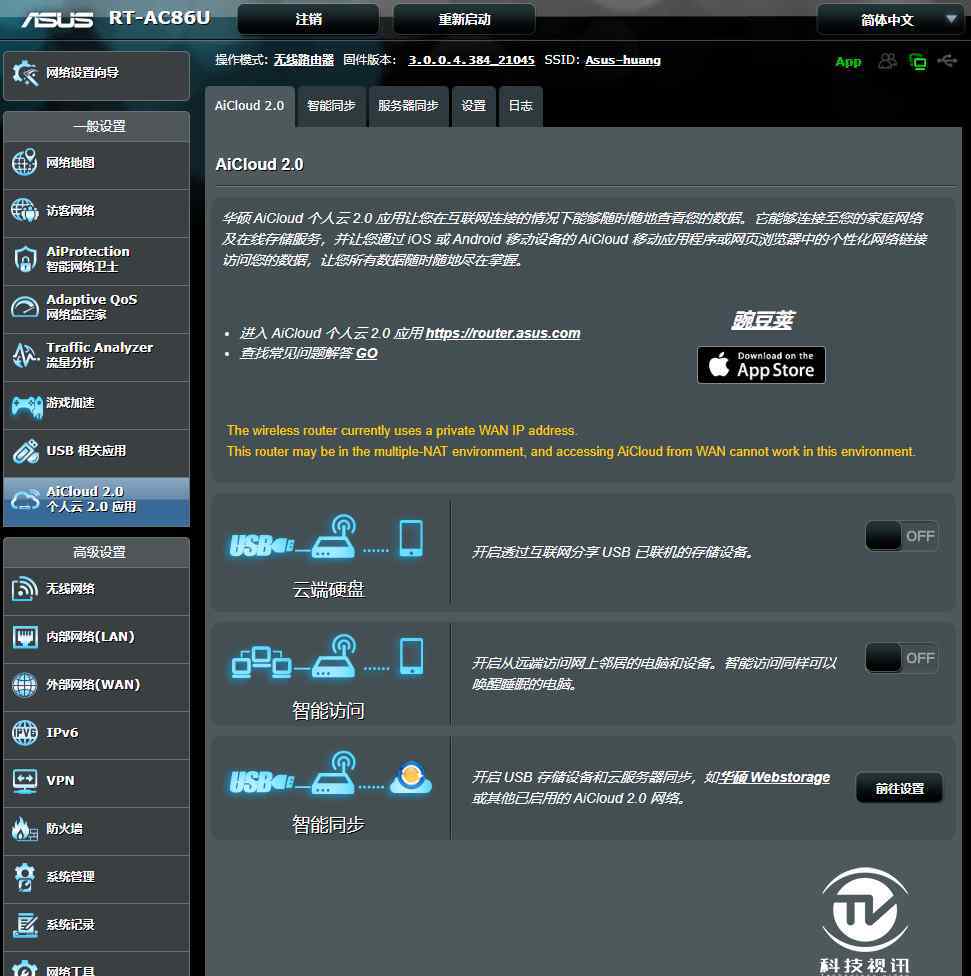
Task: Click the IPv6 sidebar icon
Action: click(25, 733)
